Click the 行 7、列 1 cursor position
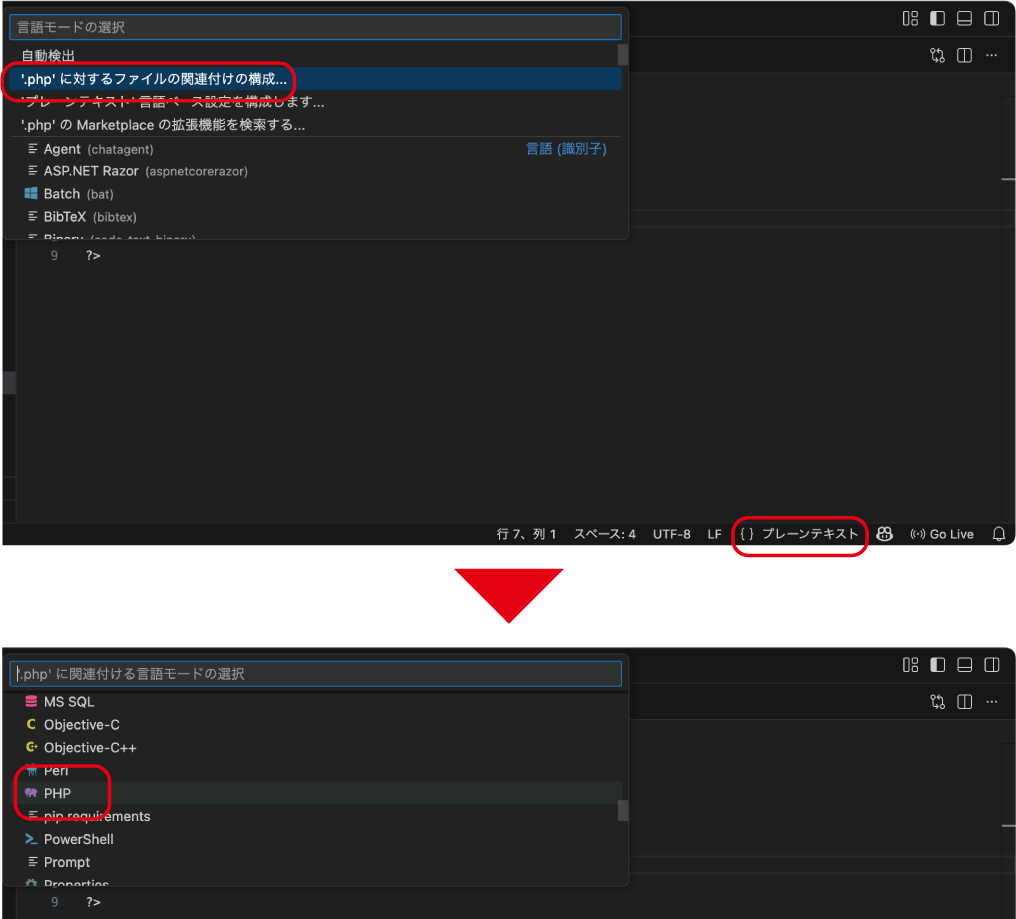The height and width of the screenshot is (919, 1016). (526, 534)
